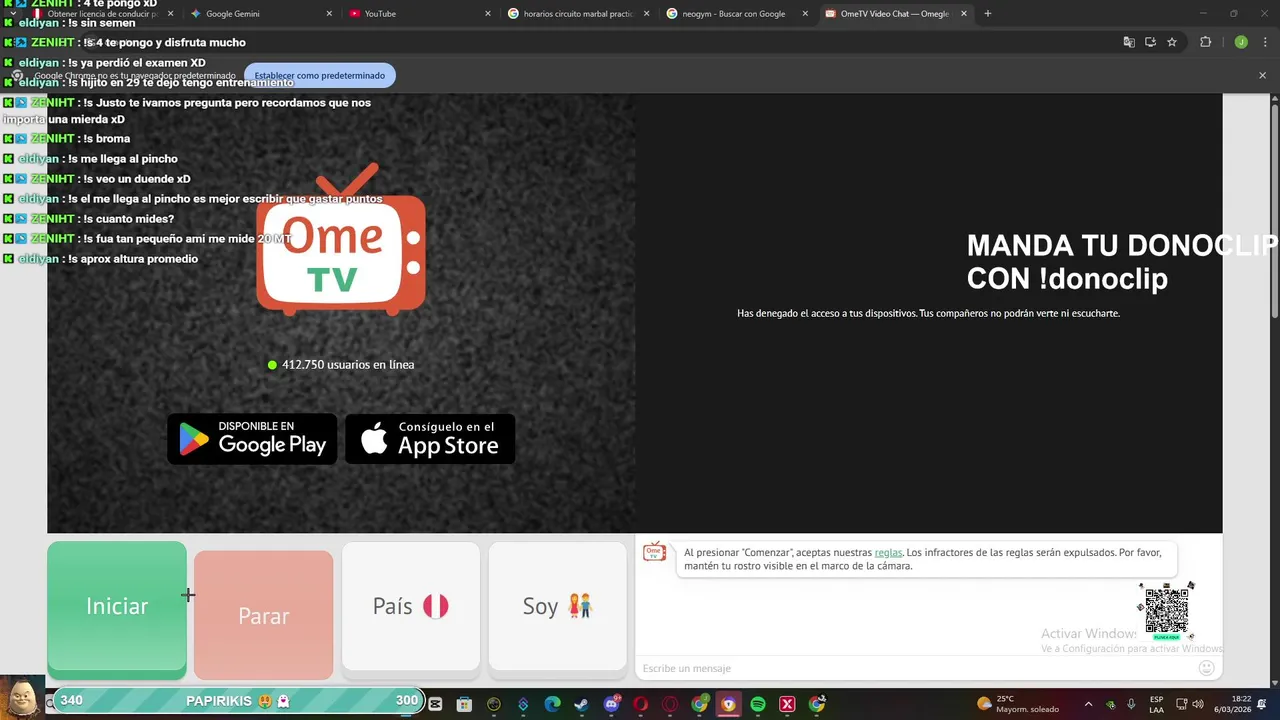Open the App Store download badge
This screenshot has width=1280, height=720.
click(430, 439)
